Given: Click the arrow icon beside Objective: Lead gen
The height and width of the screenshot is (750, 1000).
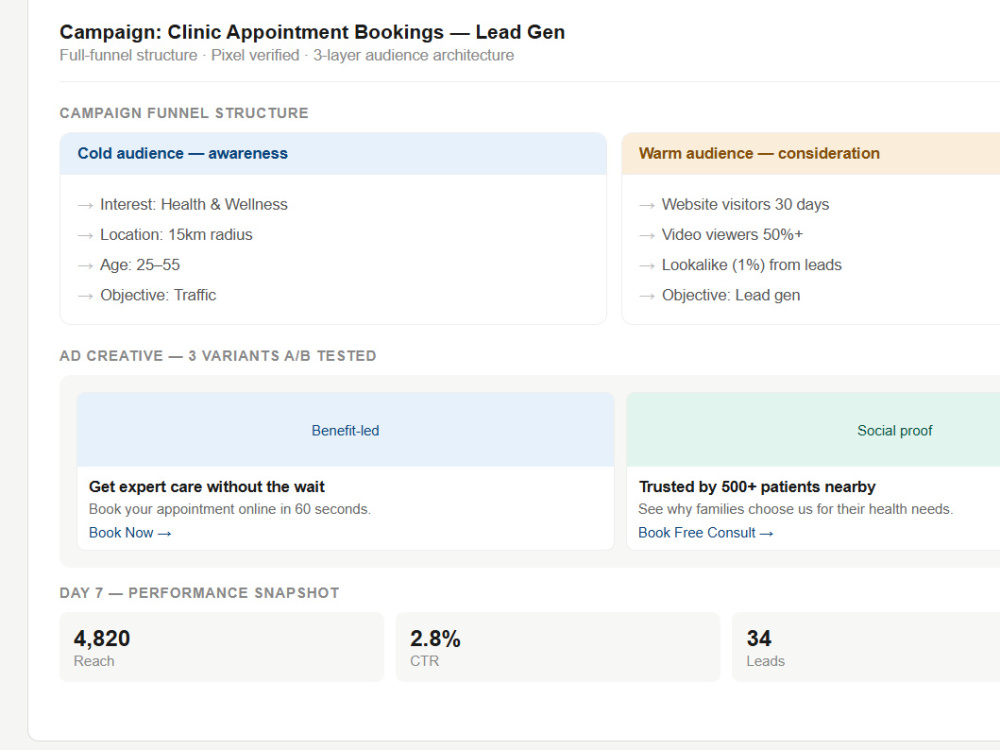Looking at the screenshot, I should point(647,296).
